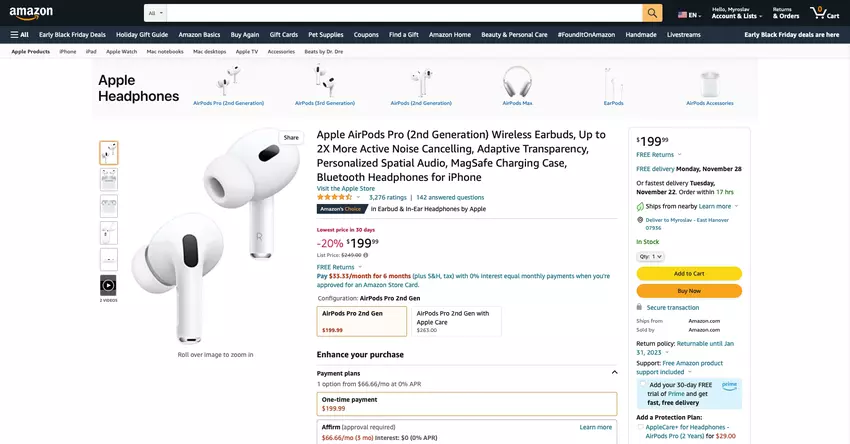
Task: Select AirPods Pro 2nd Gen with Apple Care
Action: click(455, 320)
